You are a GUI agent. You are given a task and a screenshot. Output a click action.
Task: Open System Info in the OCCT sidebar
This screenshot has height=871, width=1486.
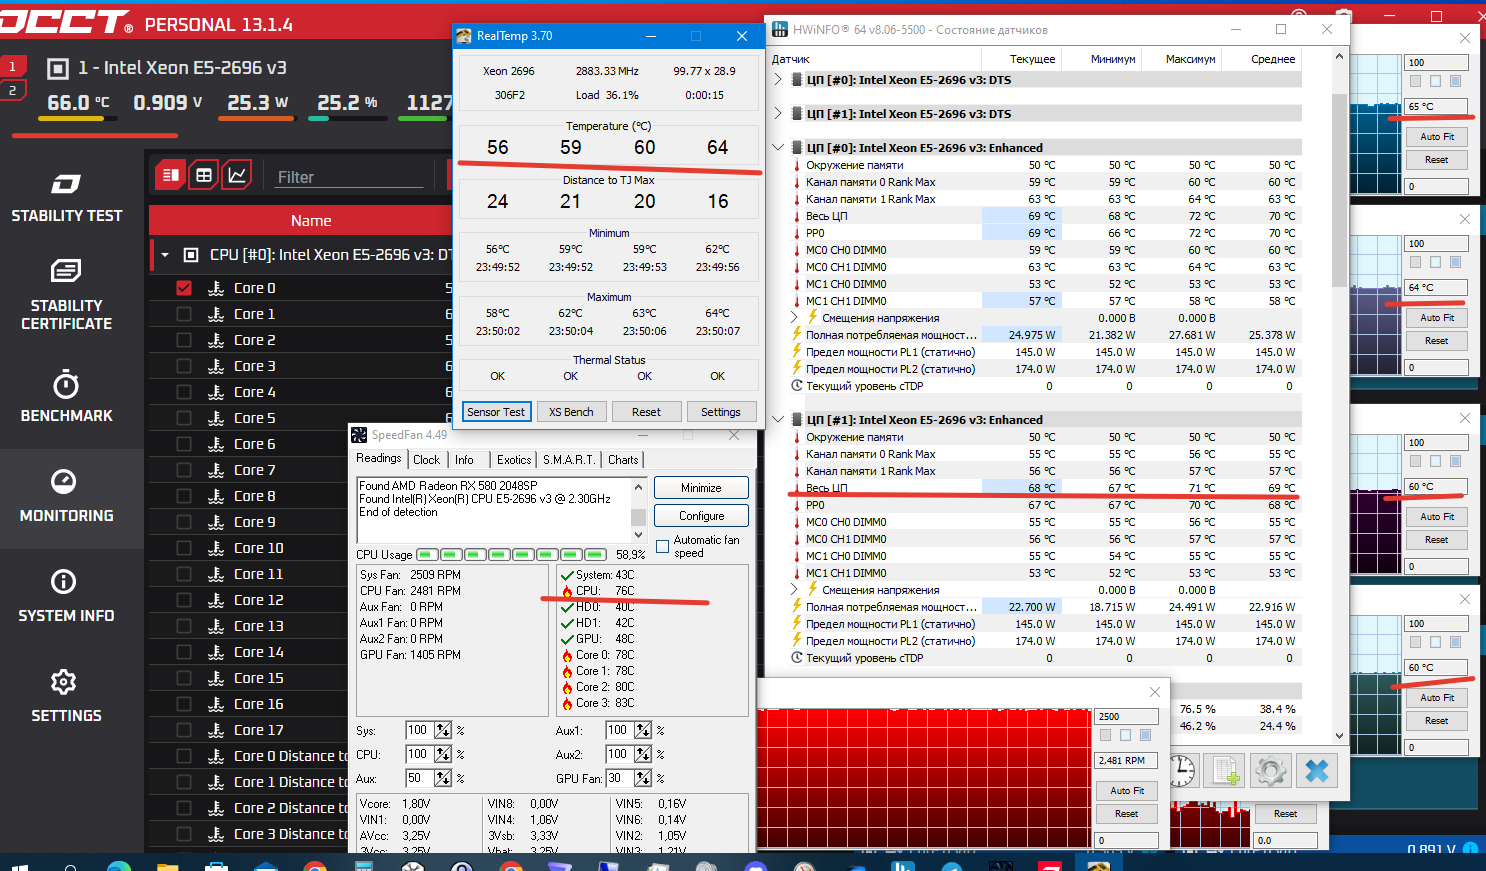coord(66,596)
